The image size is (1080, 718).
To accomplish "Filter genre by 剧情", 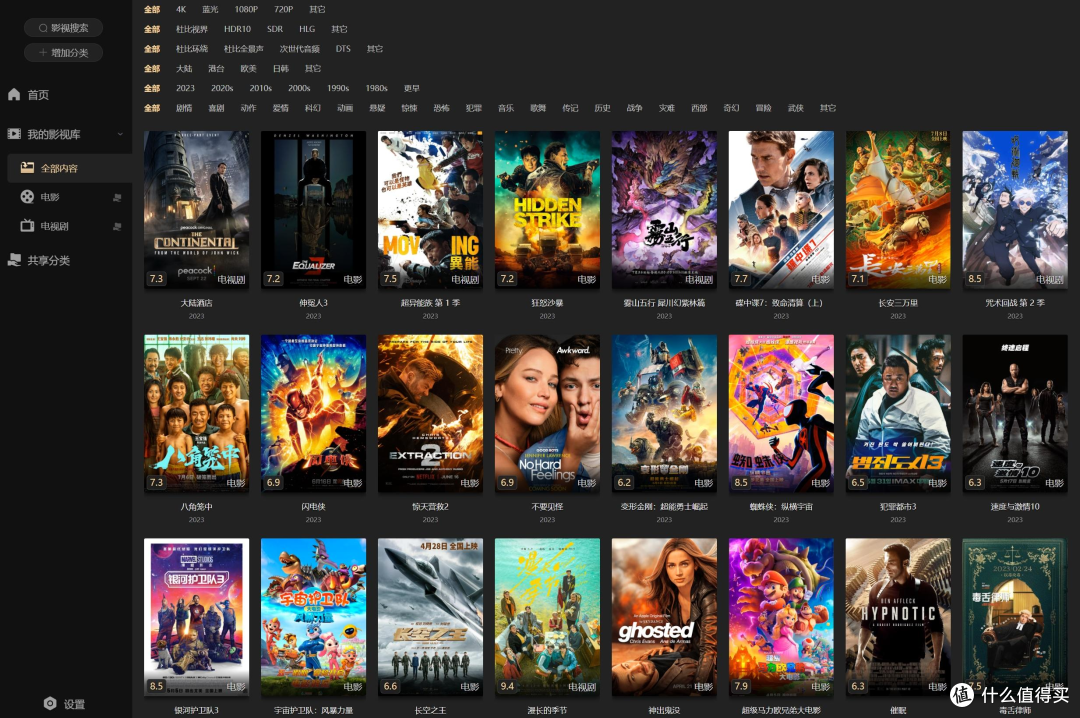I will pyautogui.click(x=184, y=108).
